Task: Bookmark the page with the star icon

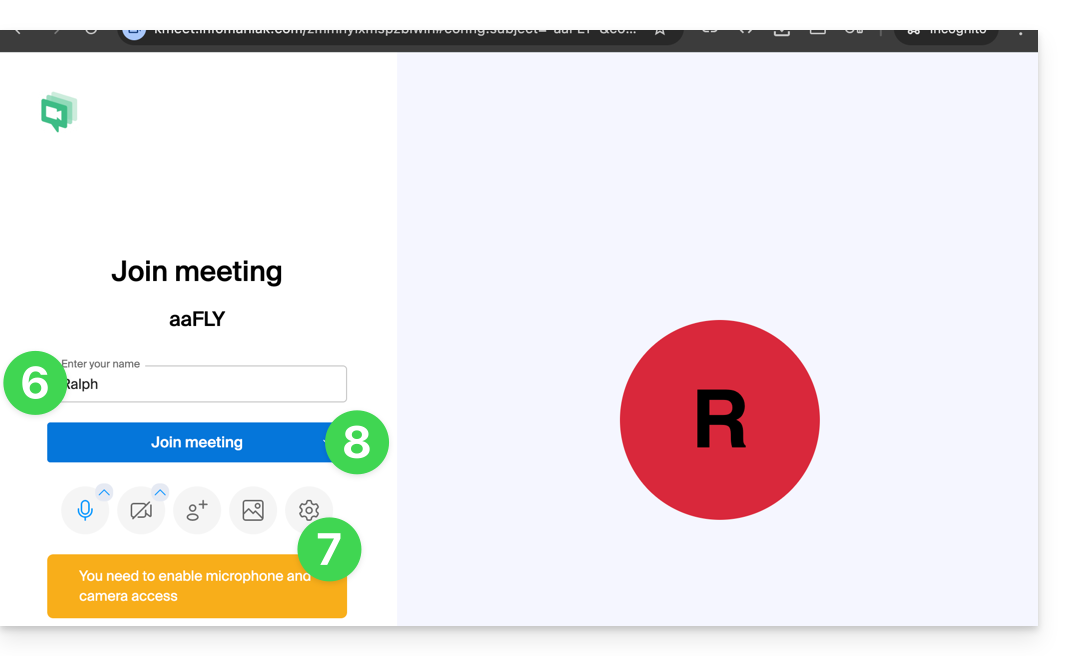Action: 660,31
